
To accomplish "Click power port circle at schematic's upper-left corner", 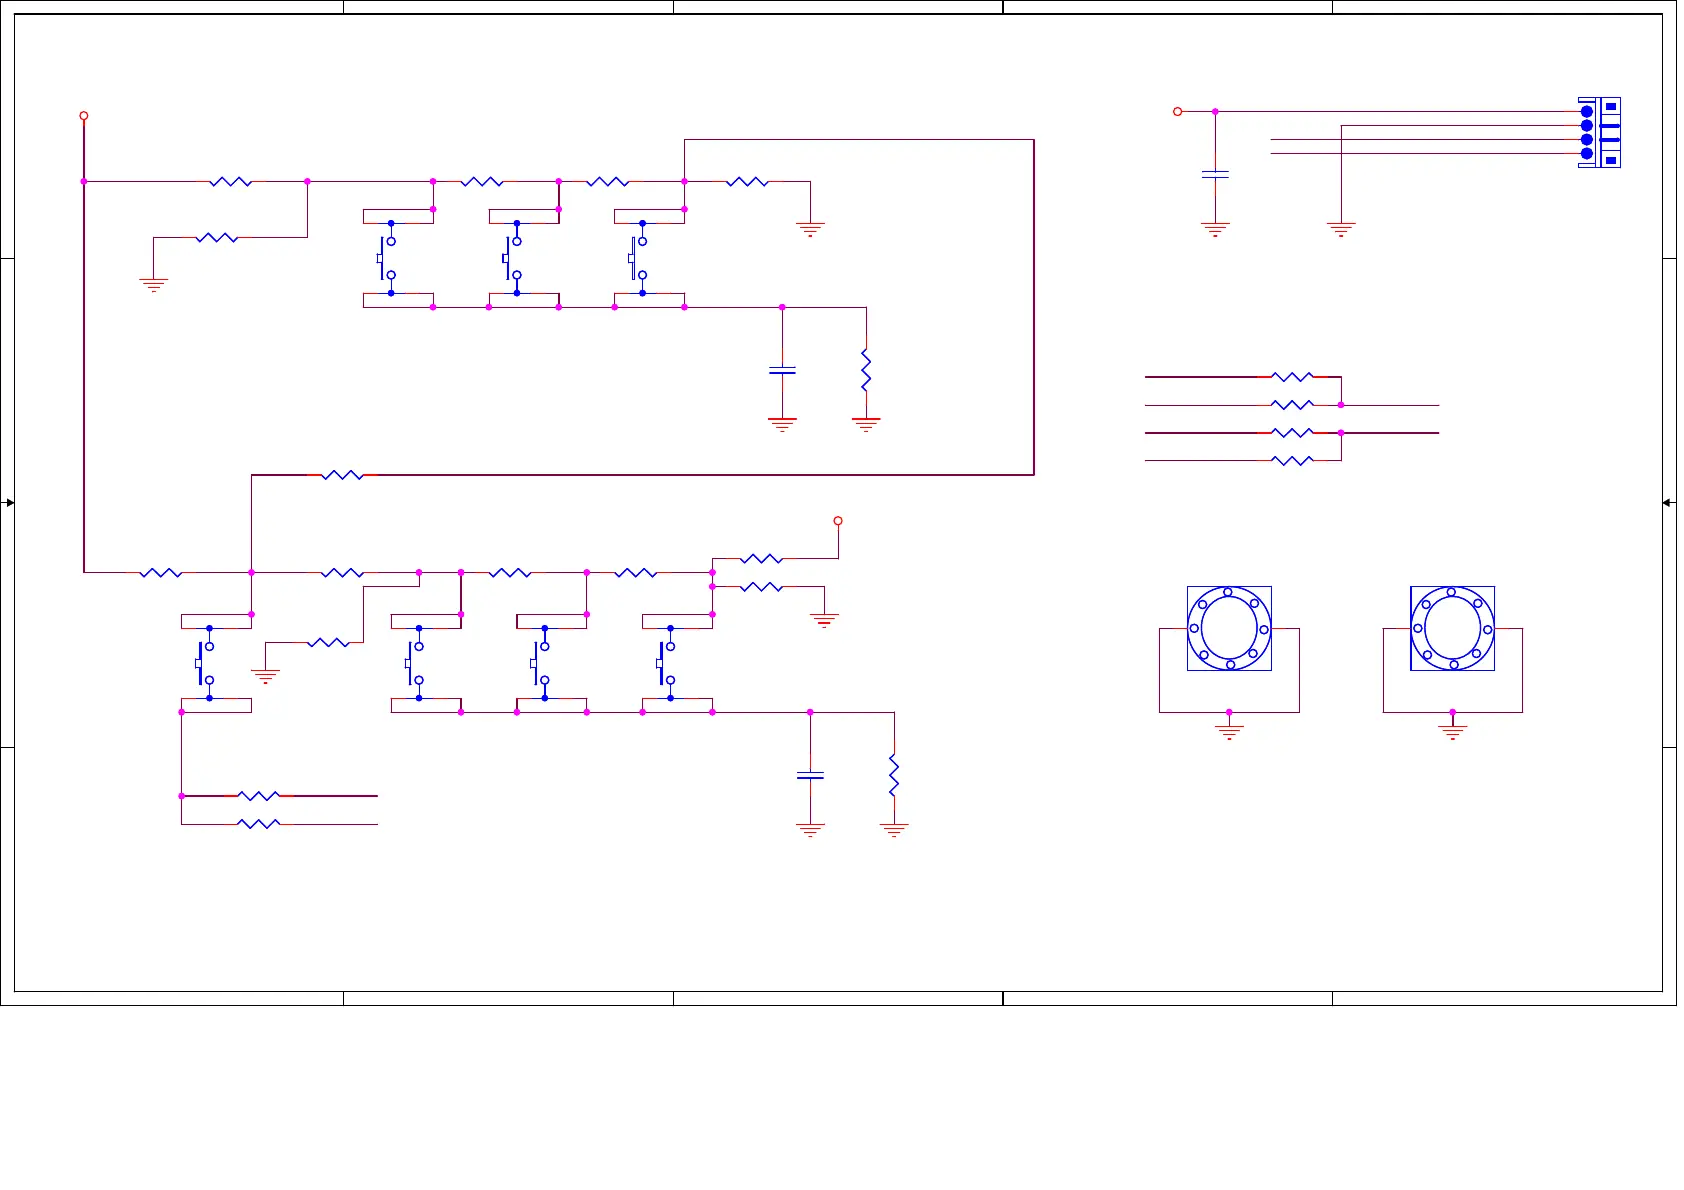I will tap(84, 116).
